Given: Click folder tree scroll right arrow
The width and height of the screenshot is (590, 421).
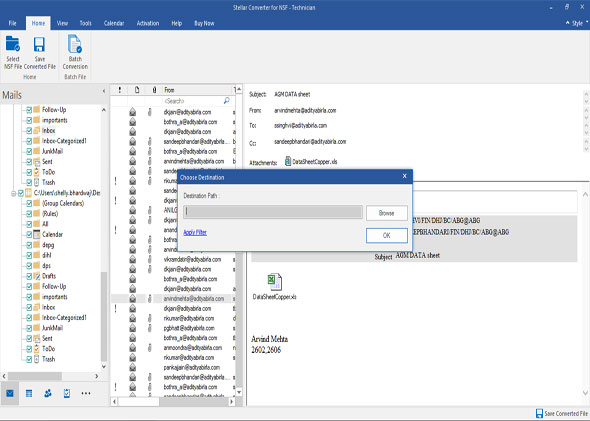Looking at the screenshot, I should tap(96, 376).
